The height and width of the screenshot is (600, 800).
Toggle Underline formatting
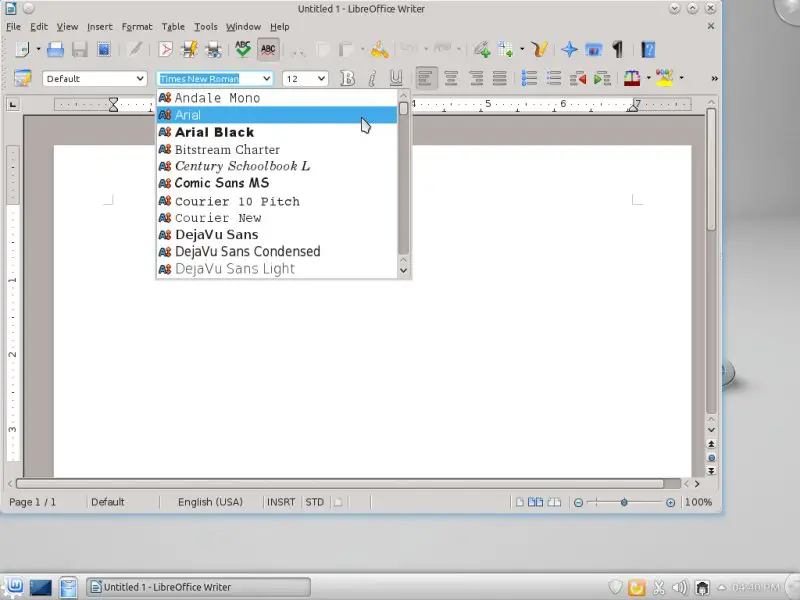coord(396,78)
